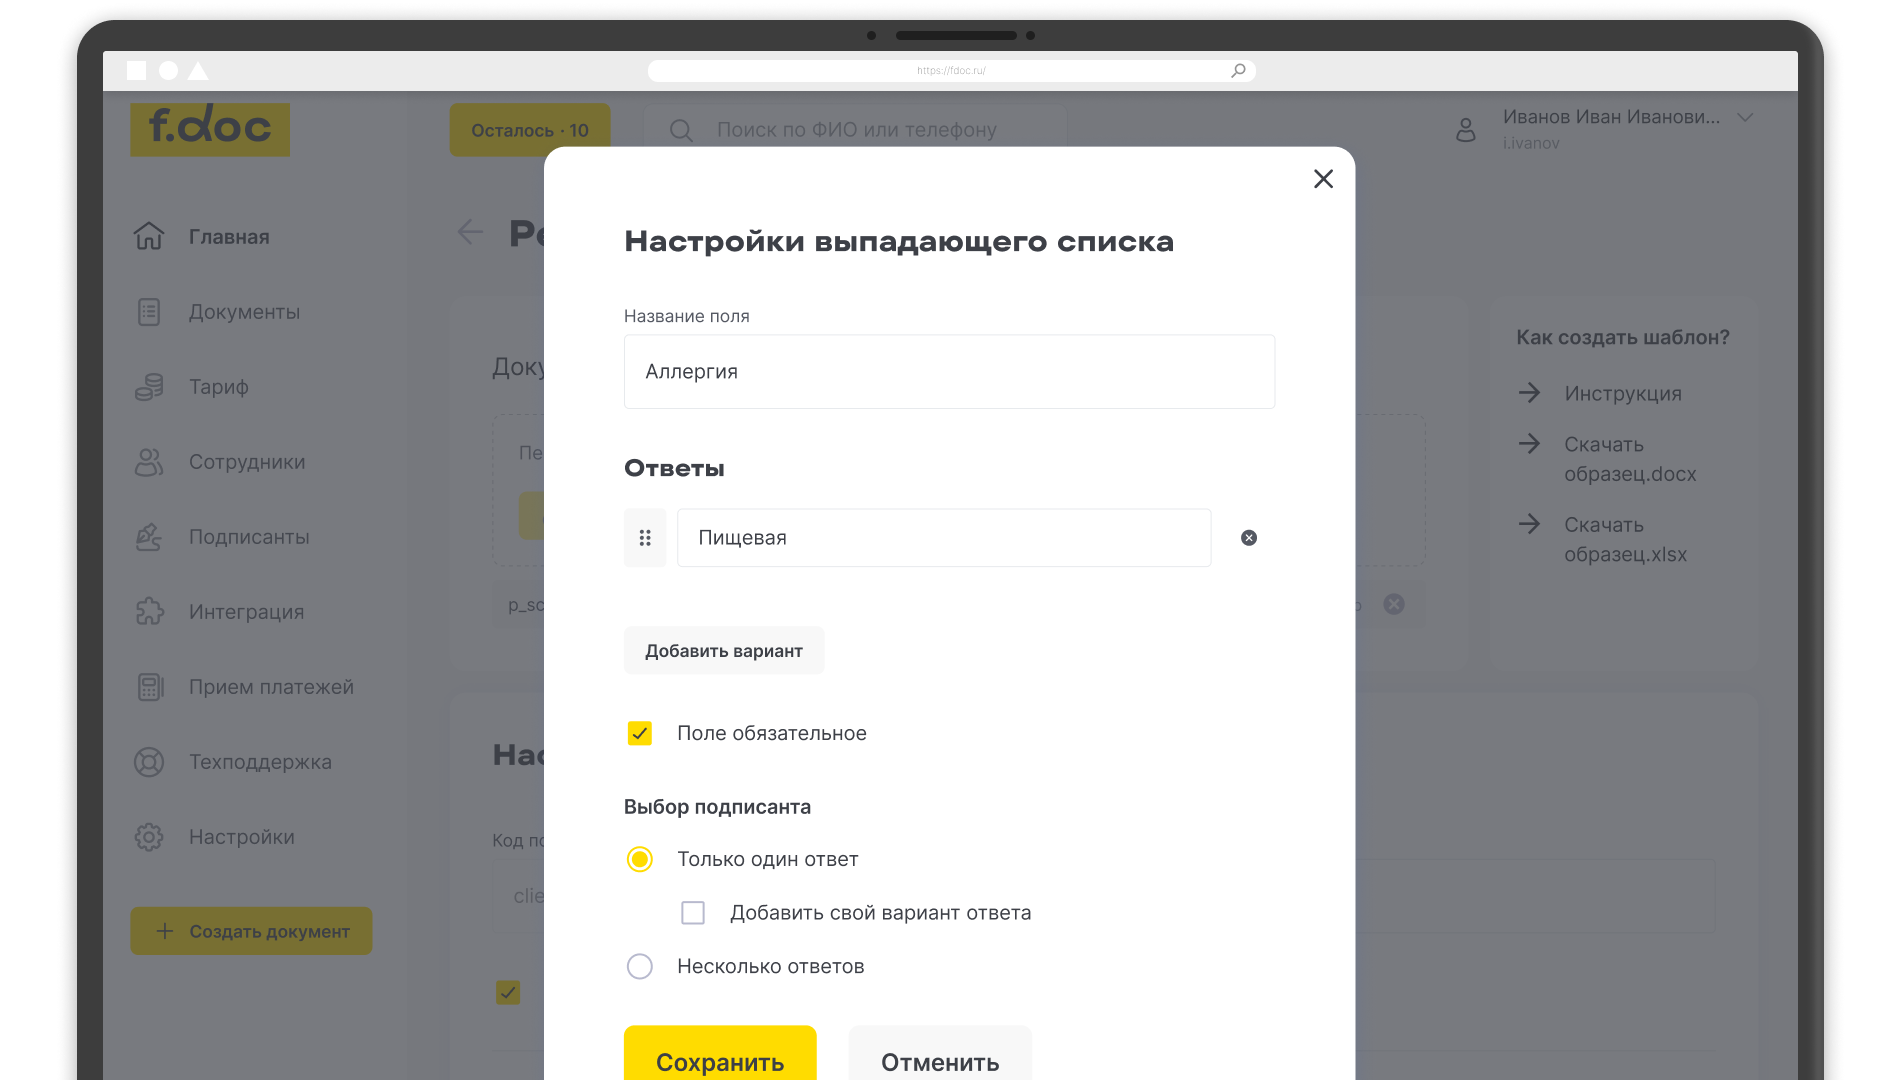Toggle the dimmed background checkbox near the page bottom

click(x=508, y=992)
